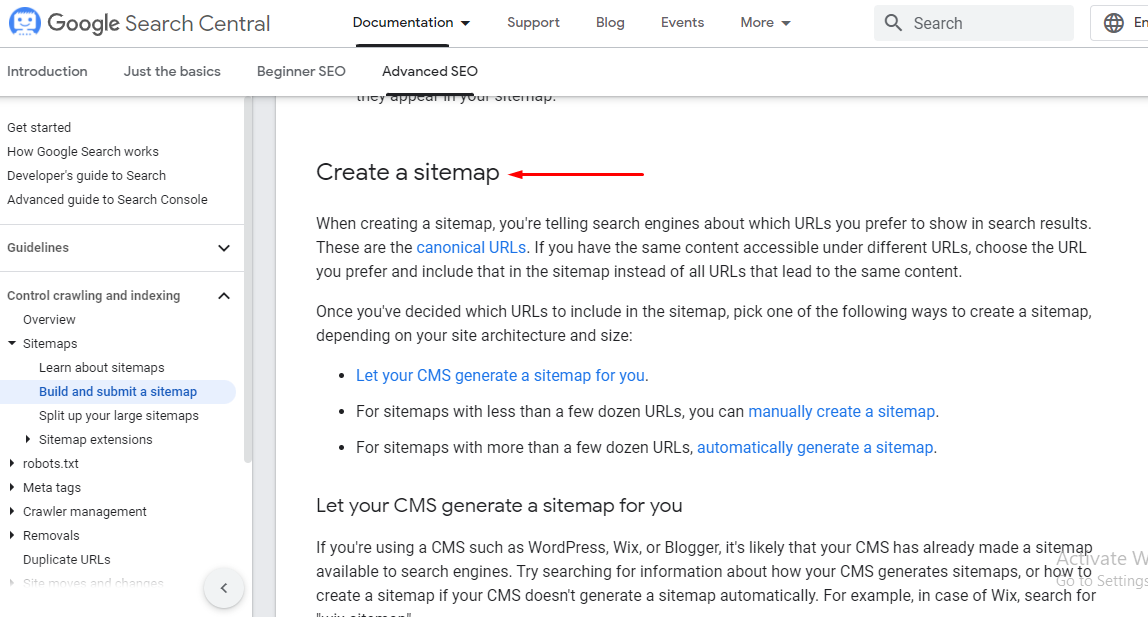Open the Overview sidebar item
The height and width of the screenshot is (617, 1148).
49,319
